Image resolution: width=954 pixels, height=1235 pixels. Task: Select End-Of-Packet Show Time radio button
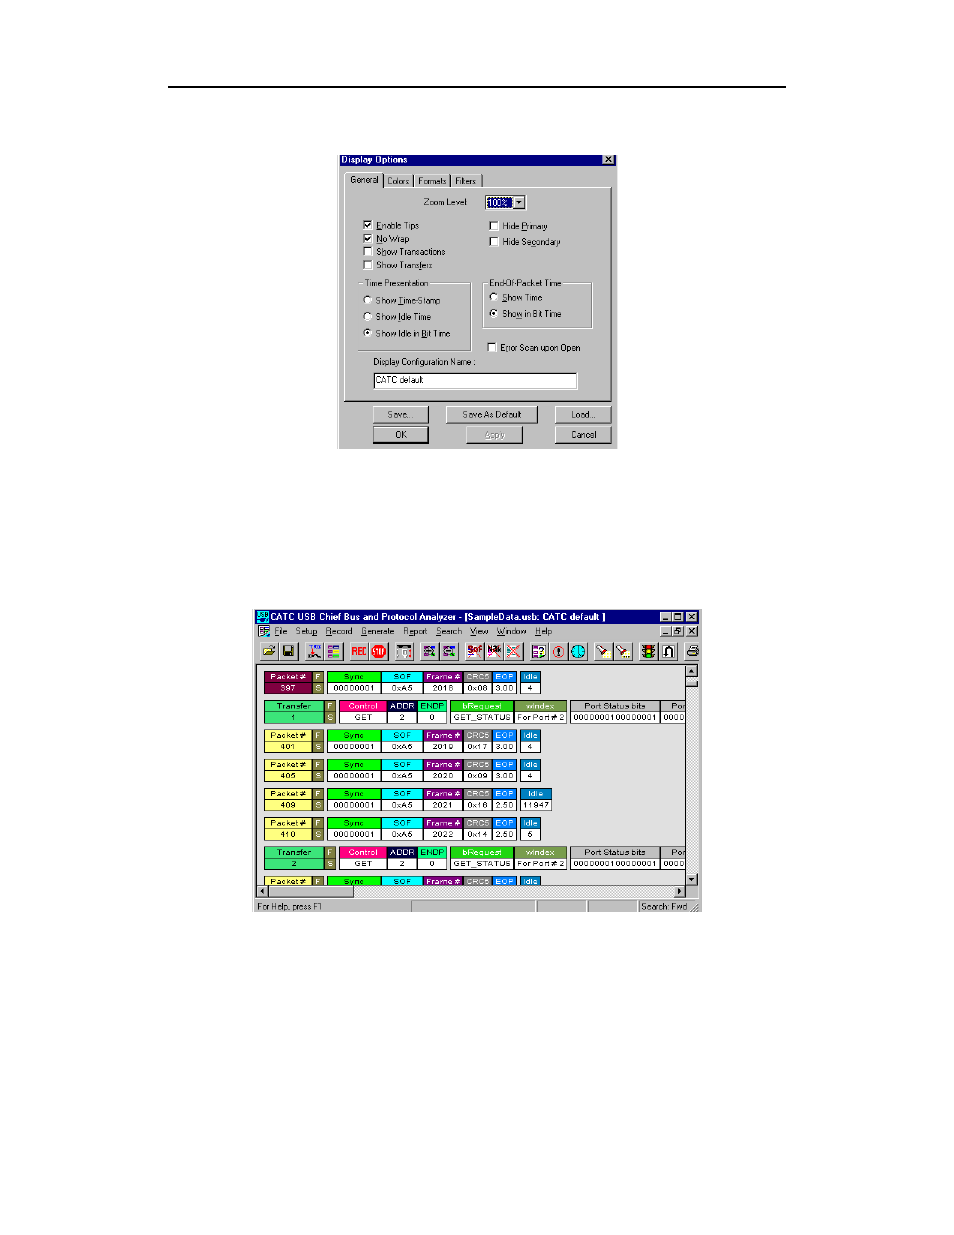493,297
